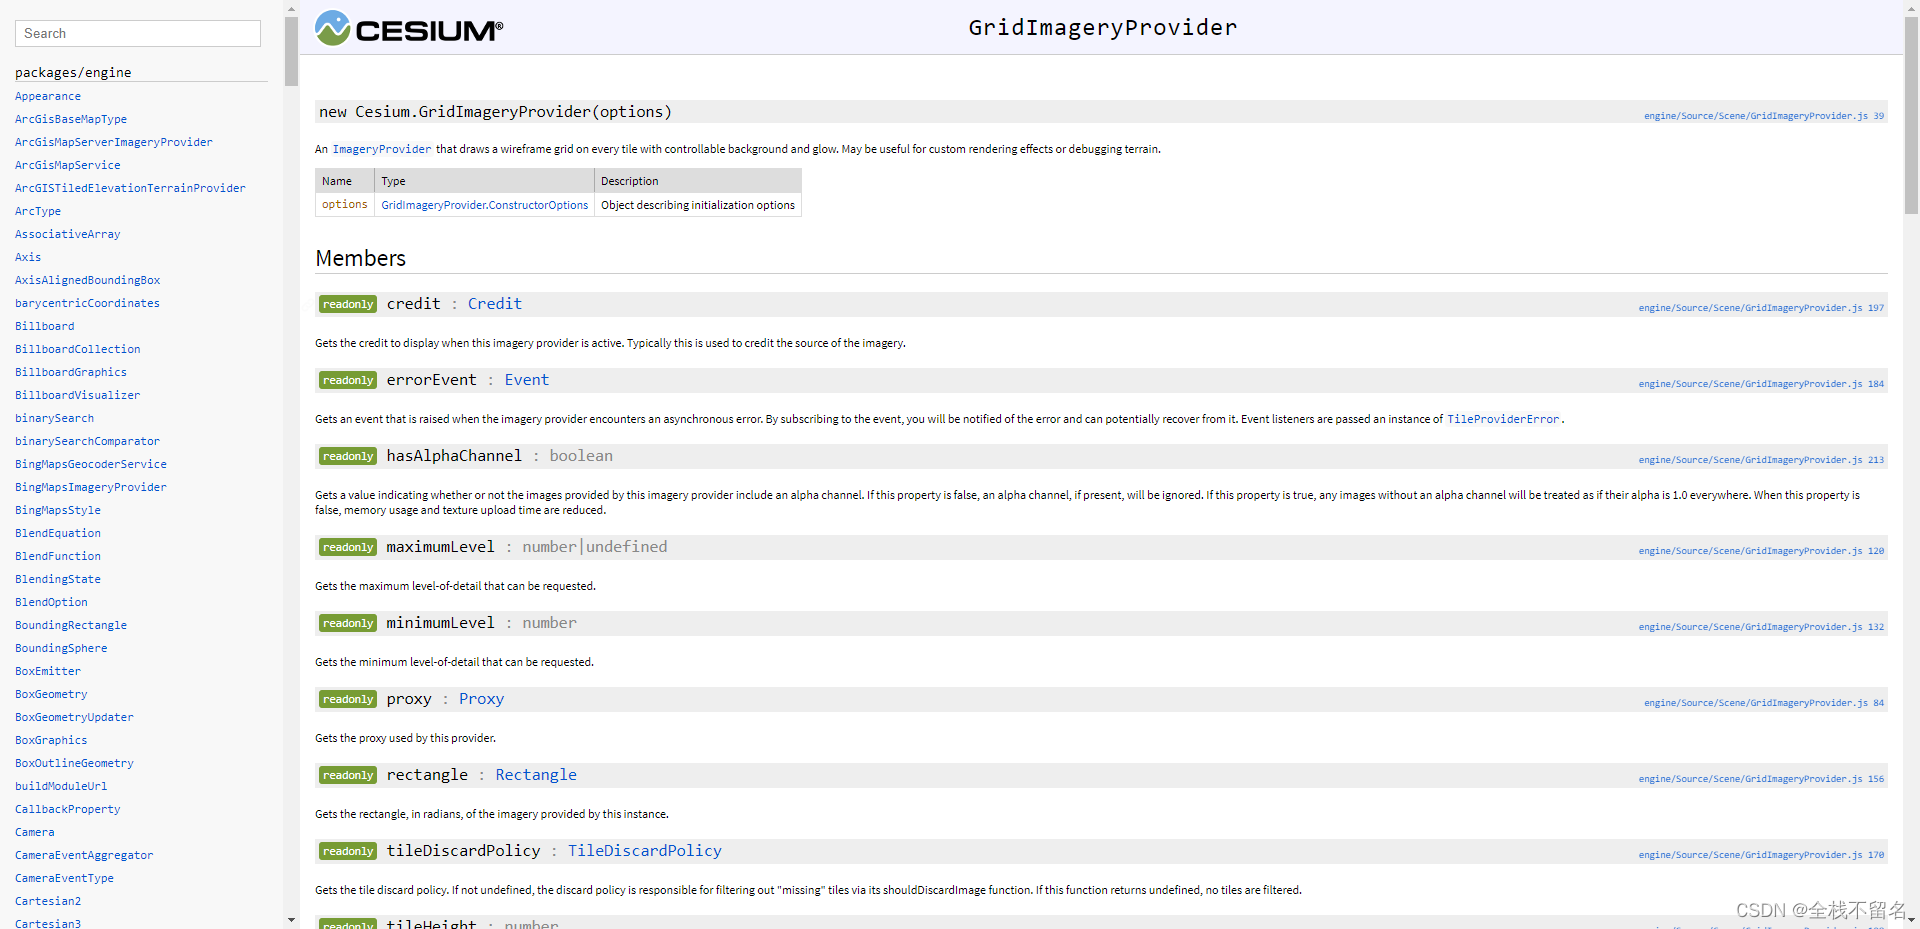Click the sidebar scrollbar thumb
The height and width of the screenshot is (929, 1920).
coord(291,51)
